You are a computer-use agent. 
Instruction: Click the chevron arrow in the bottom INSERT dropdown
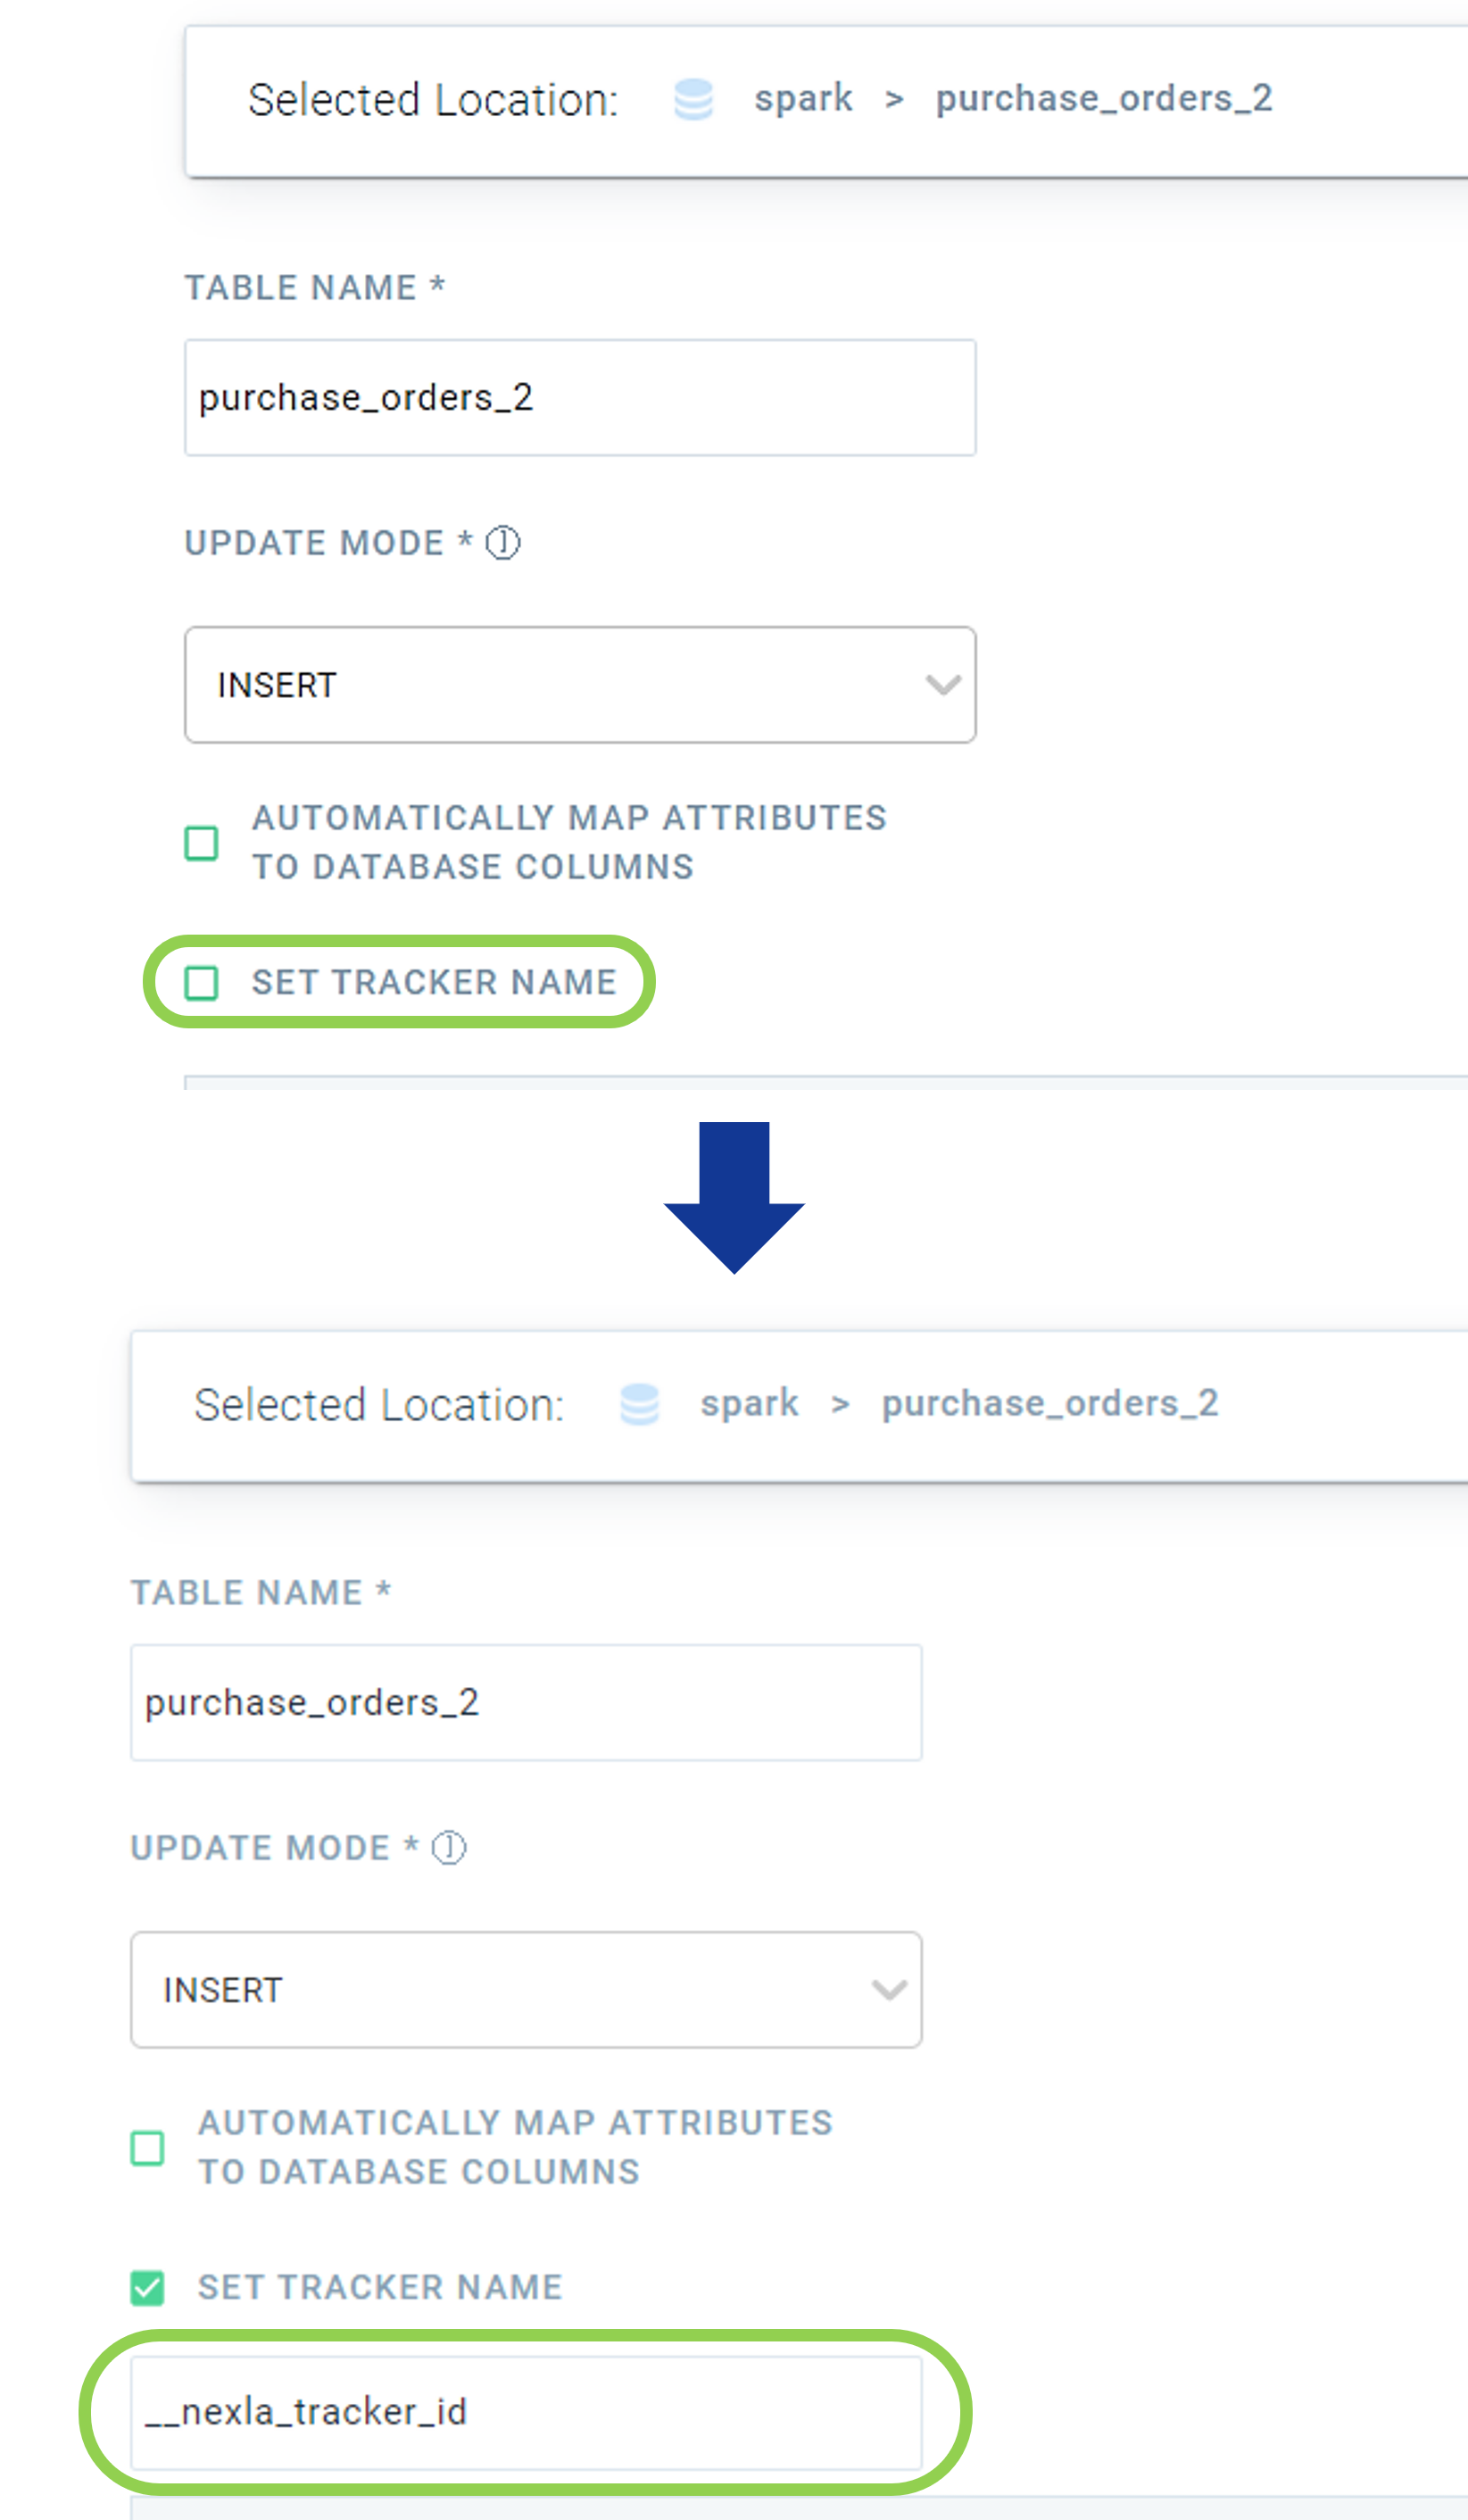[889, 1989]
